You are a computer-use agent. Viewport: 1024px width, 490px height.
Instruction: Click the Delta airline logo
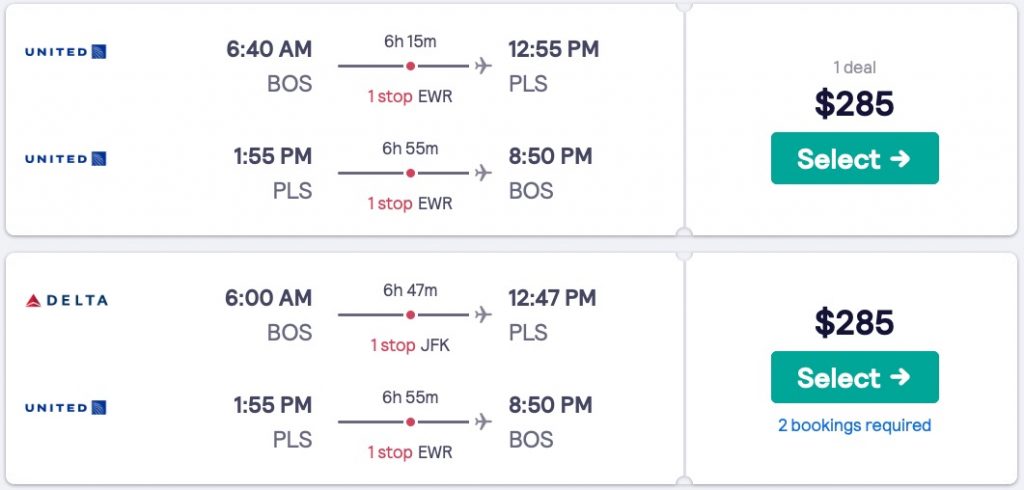pyautogui.click(x=66, y=300)
